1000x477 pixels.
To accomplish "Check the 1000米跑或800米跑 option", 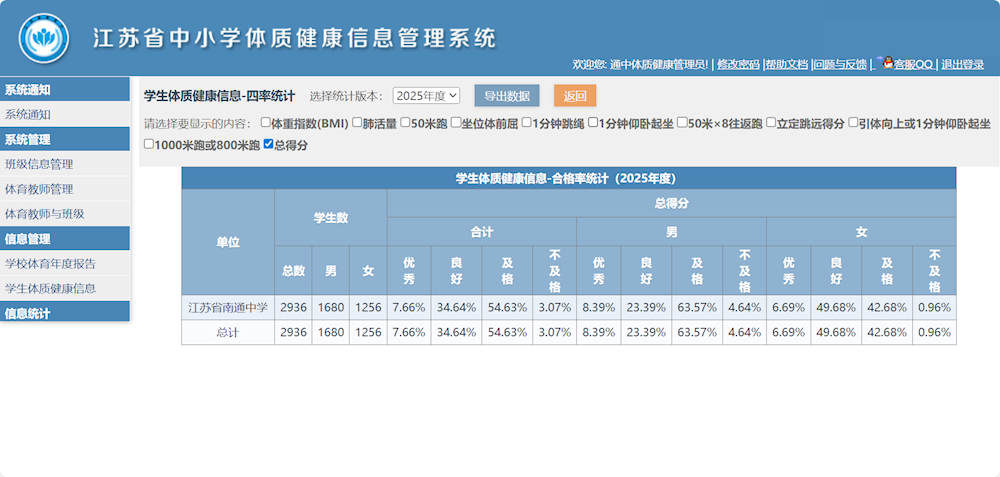I will click(x=149, y=144).
